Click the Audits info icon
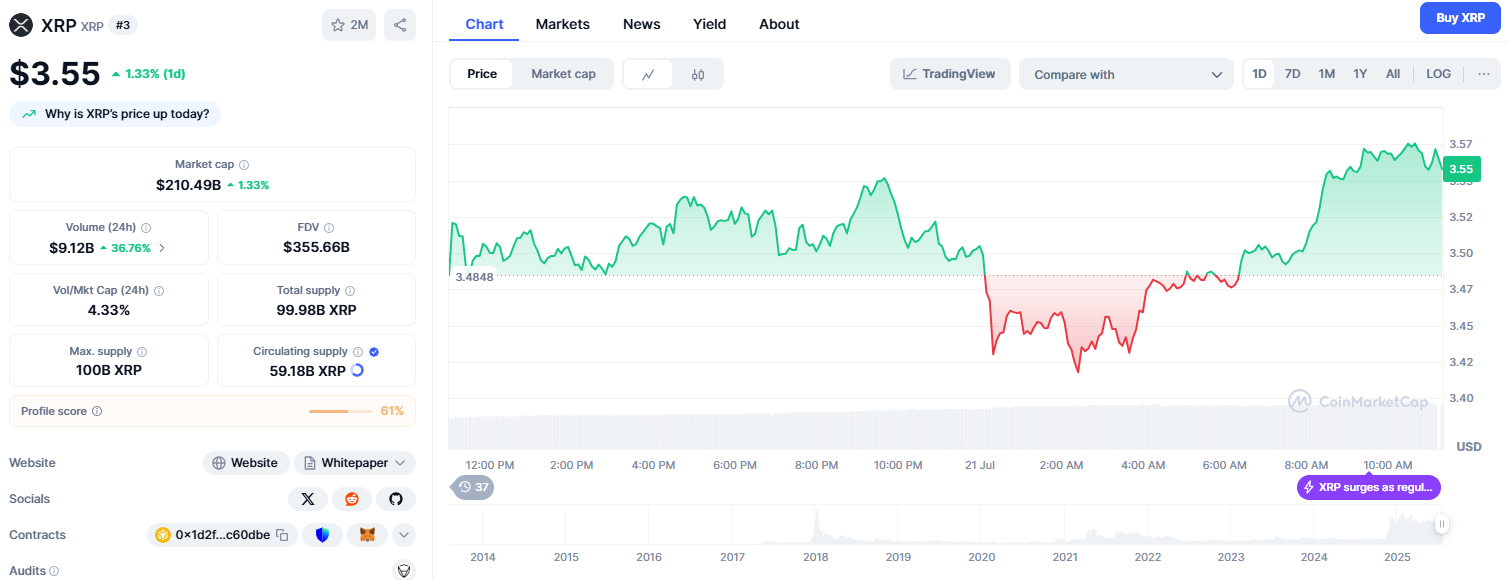Viewport: 1509px width, 580px height. point(54,571)
